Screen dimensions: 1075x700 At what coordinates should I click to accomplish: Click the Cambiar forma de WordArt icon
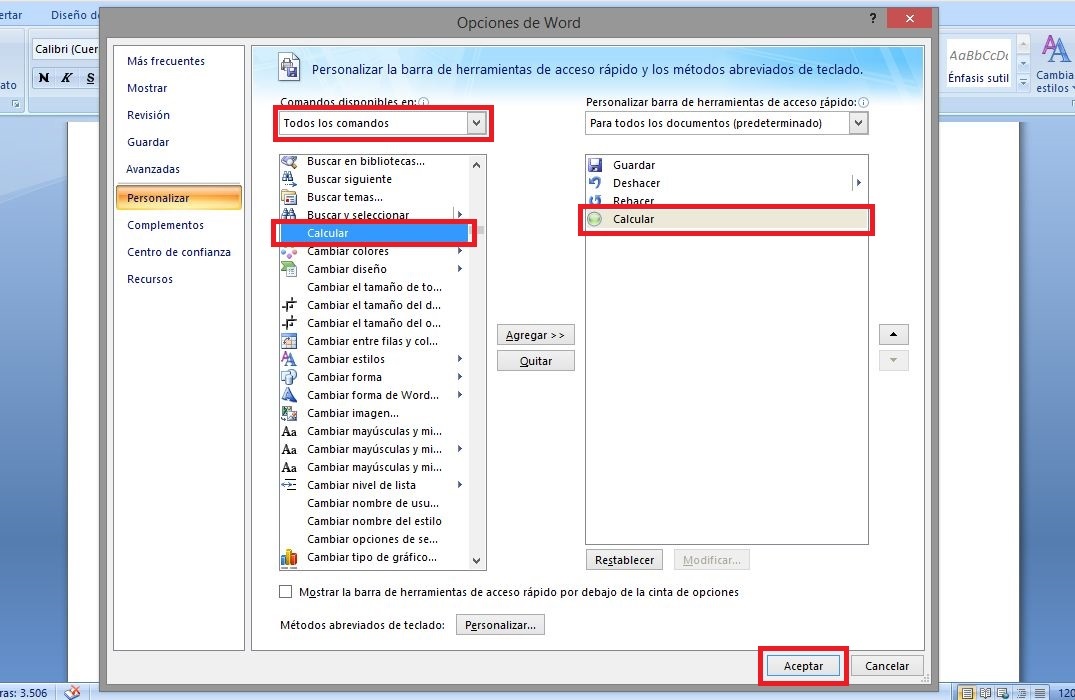coord(289,395)
